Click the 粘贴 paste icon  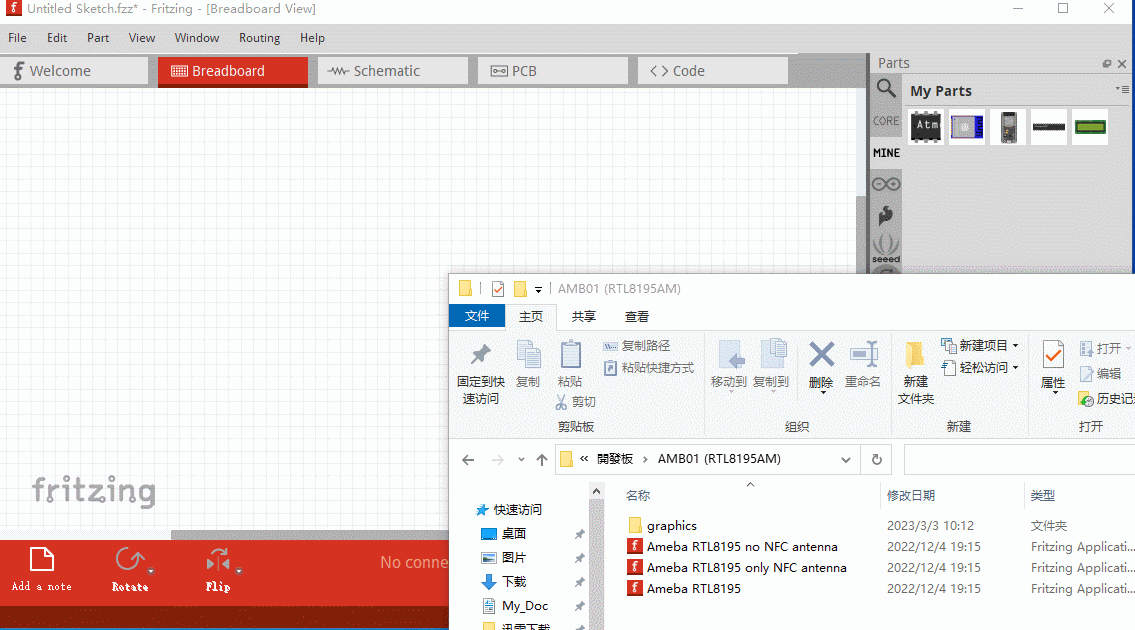point(570,355)
